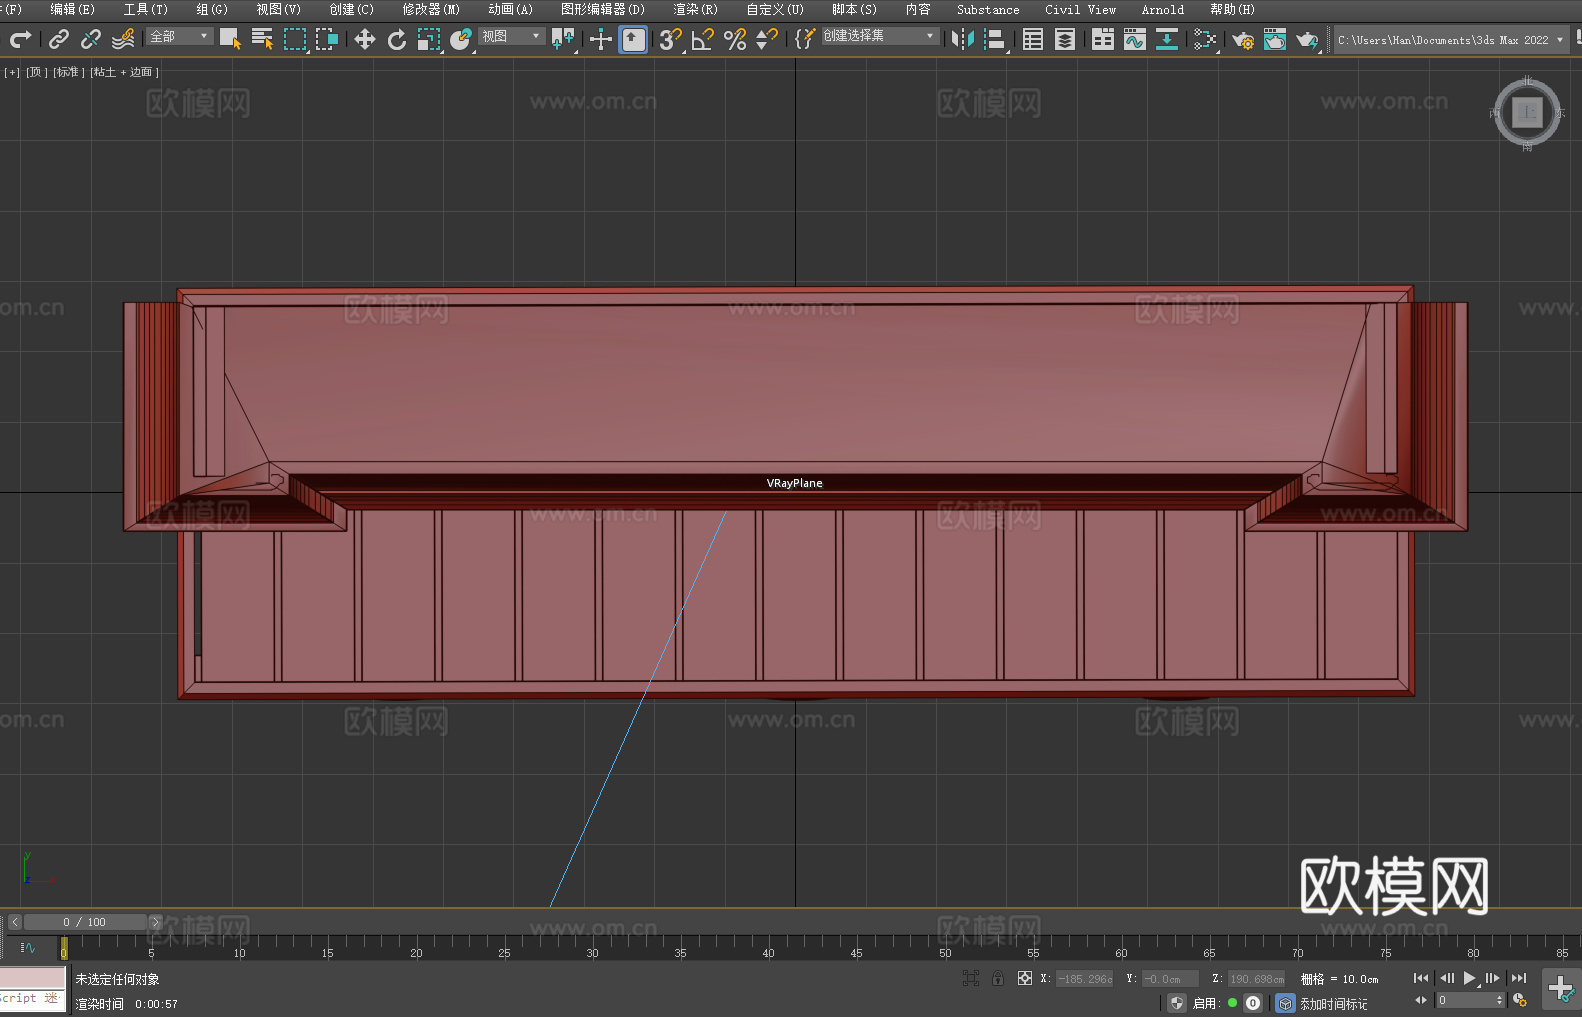Click Render Production teapot icon
The height and width of the screenshot is (1017, 1582).
coord(1307,39)
